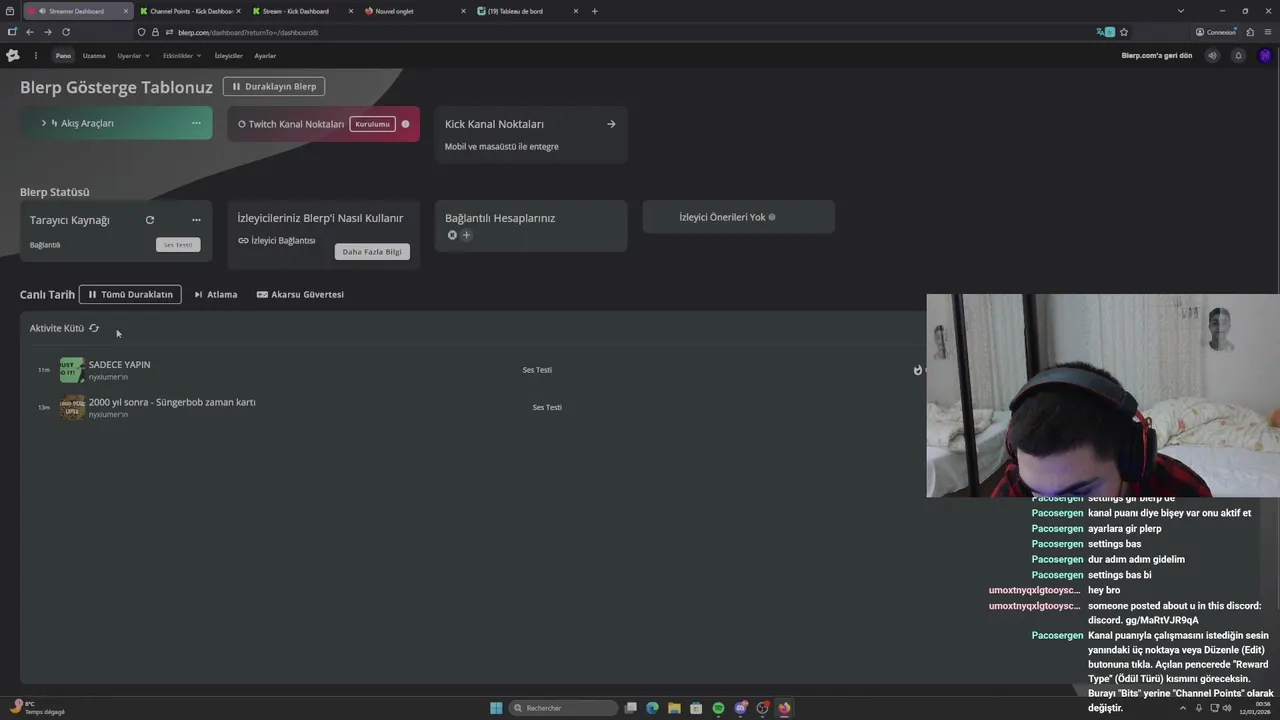This screenshot has width=1280, height=720.
Task: Reload the page with refresh icon
Action: click(x=66, y=32)
